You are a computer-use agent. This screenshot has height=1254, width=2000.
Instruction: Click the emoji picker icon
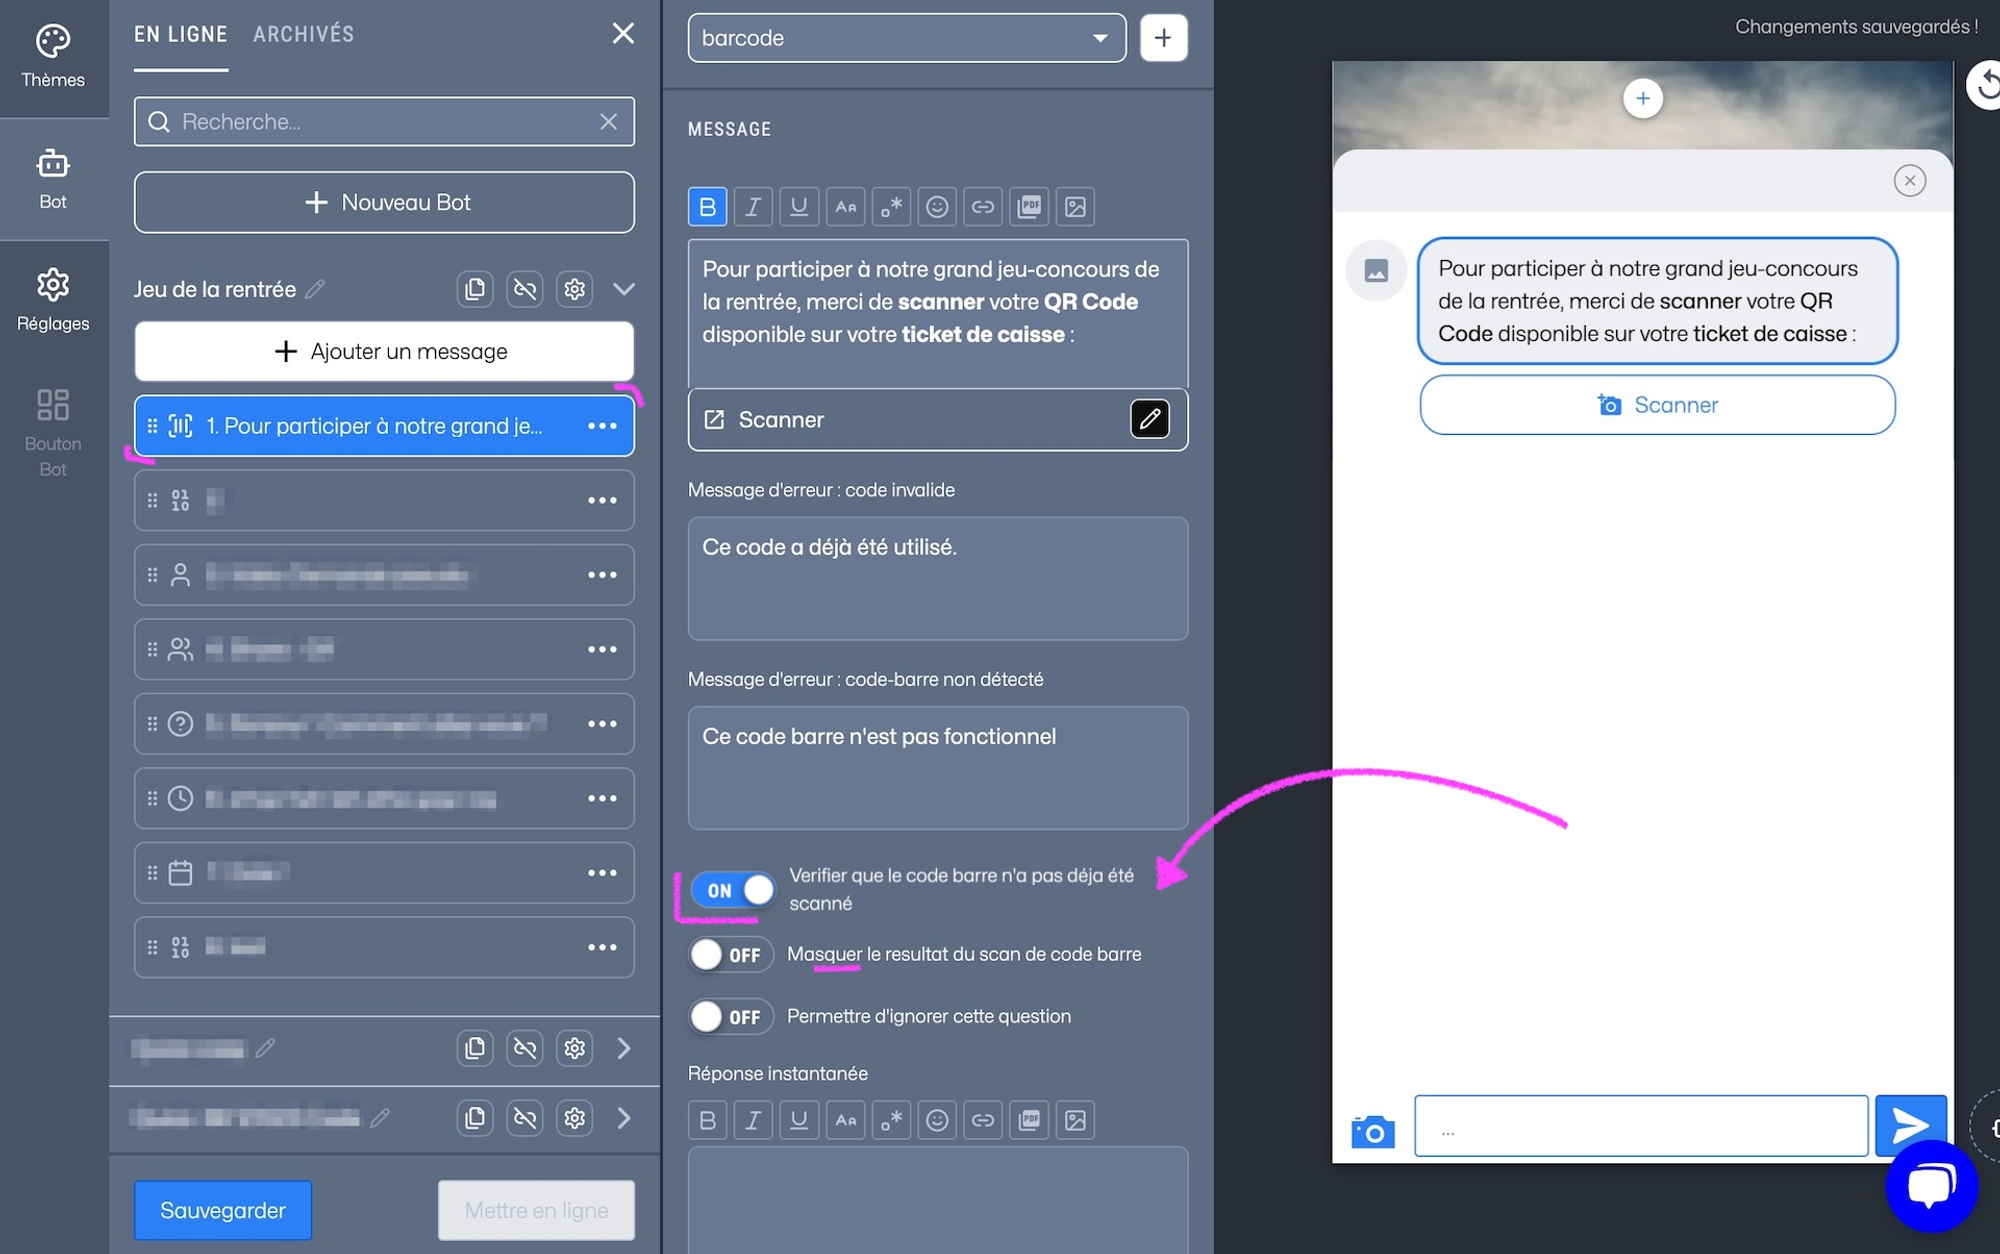(934, 205)
